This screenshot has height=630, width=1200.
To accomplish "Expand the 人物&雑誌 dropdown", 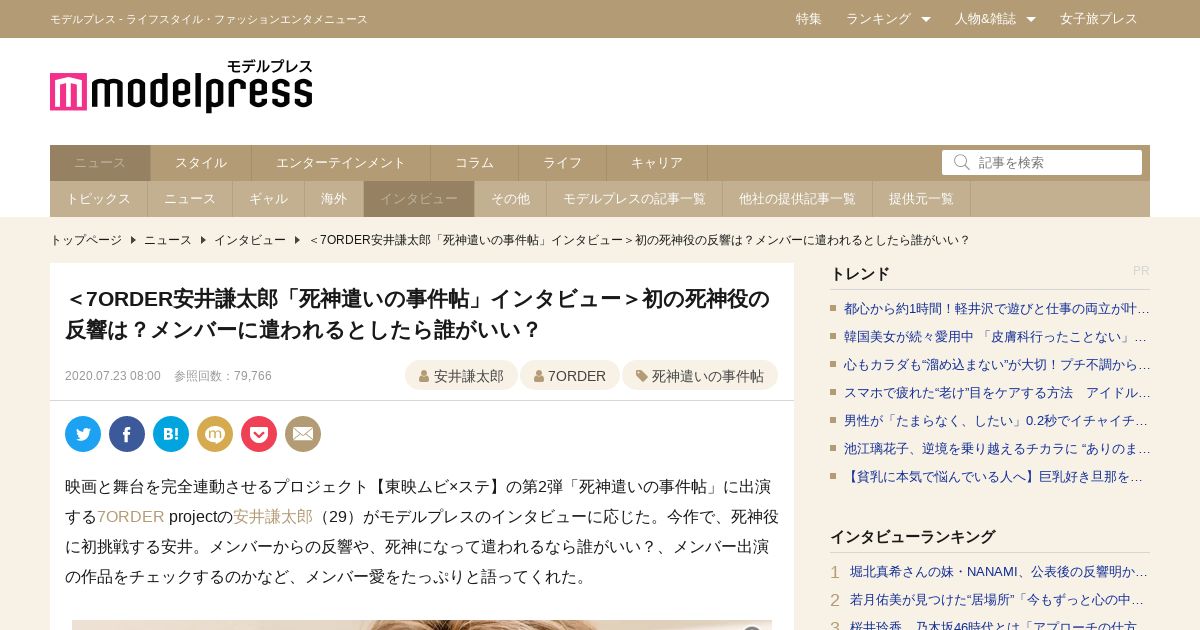I will (995, 19).
